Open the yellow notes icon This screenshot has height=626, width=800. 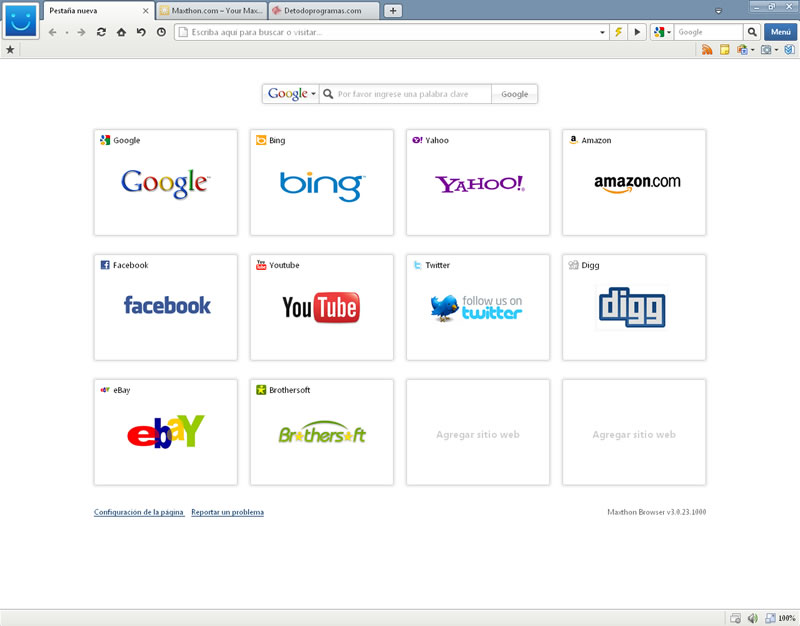tap(724, 49)
